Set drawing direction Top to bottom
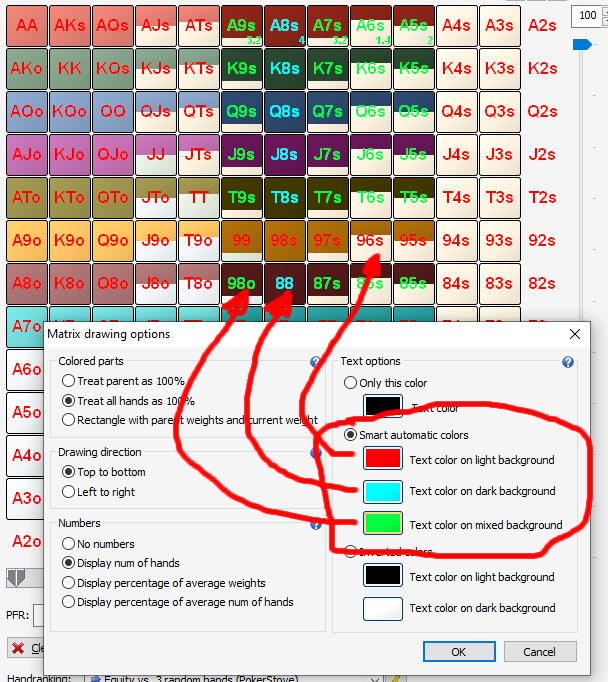 click(x=104, y=472)
